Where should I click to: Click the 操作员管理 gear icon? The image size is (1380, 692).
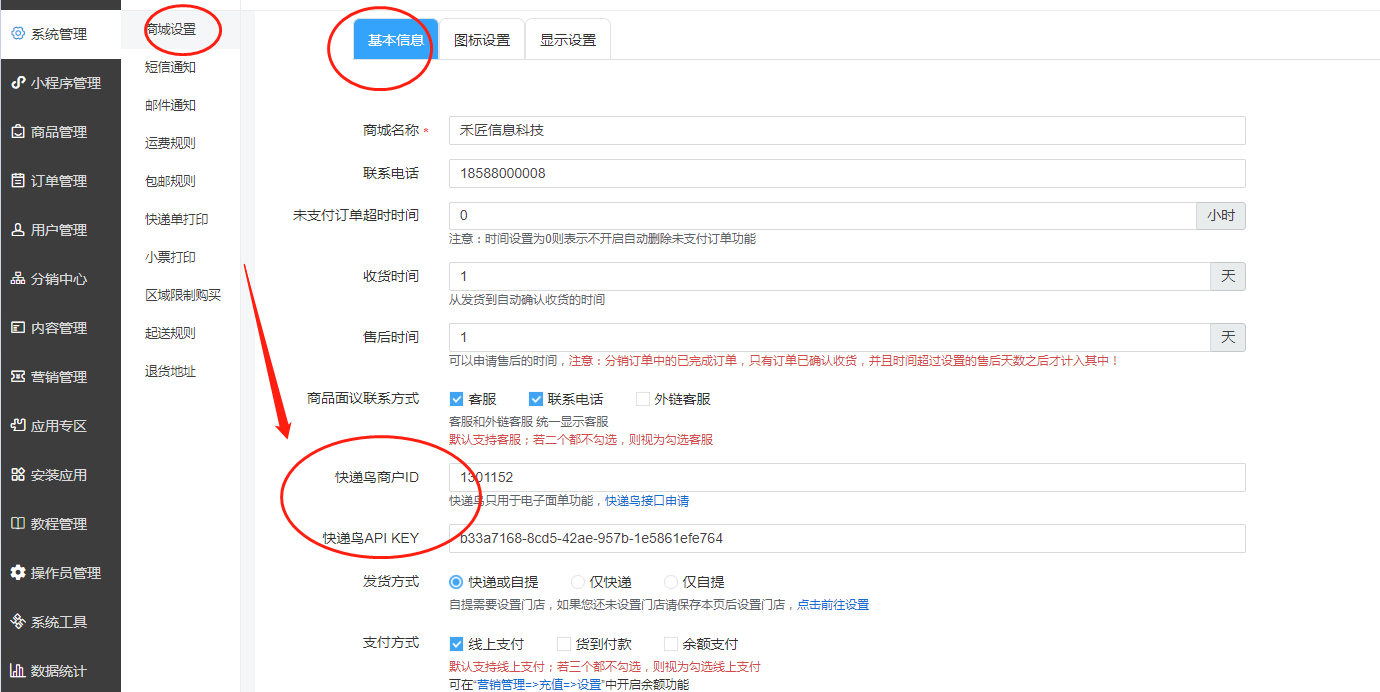point(18,573)
